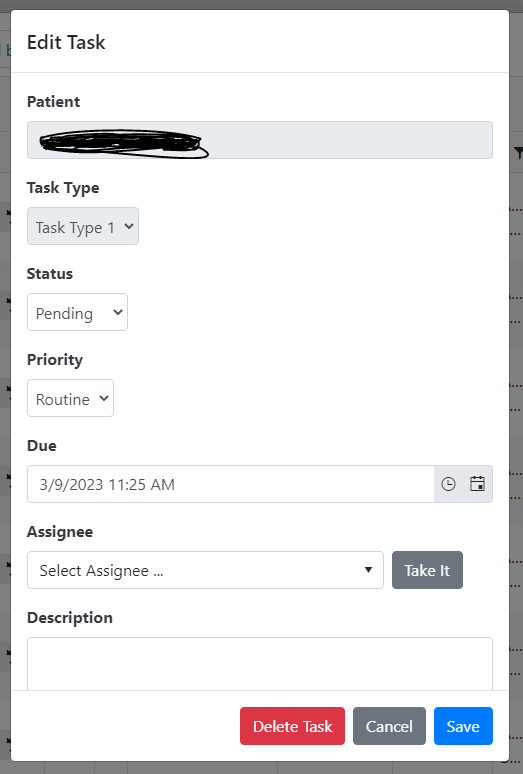Cancel the task edit
523x774 pixels.
[x=389, y=726]
